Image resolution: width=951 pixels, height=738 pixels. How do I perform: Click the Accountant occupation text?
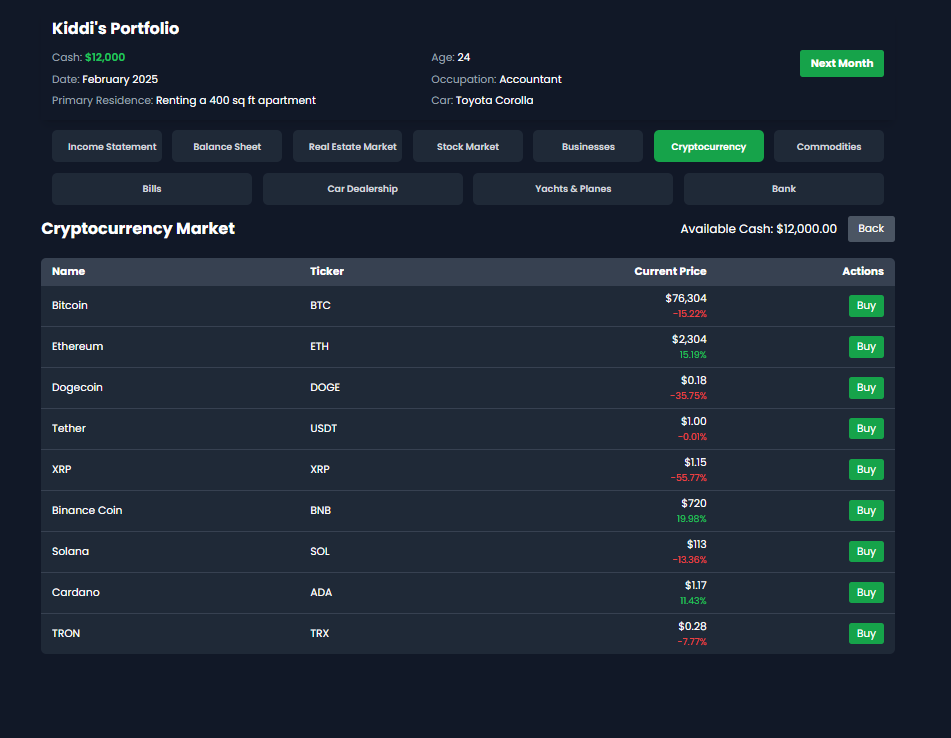pyautogui.click(x=530, y=79)
